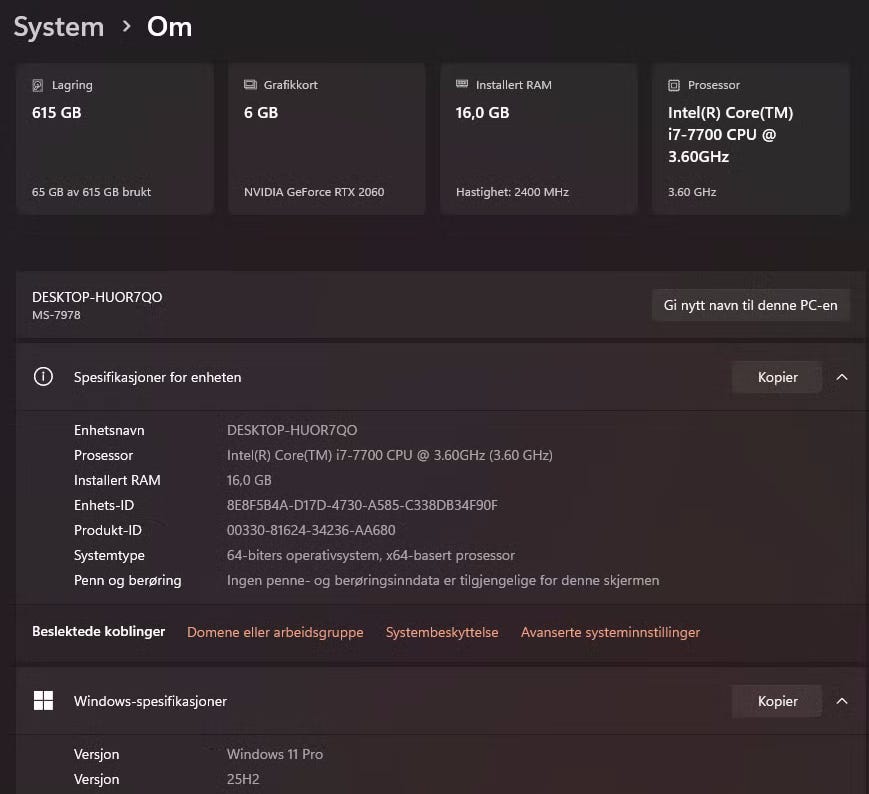Open the Prosessor Intel Core i7-7700 card
Screen dimensions: 869x794
(x=750, y=139)
